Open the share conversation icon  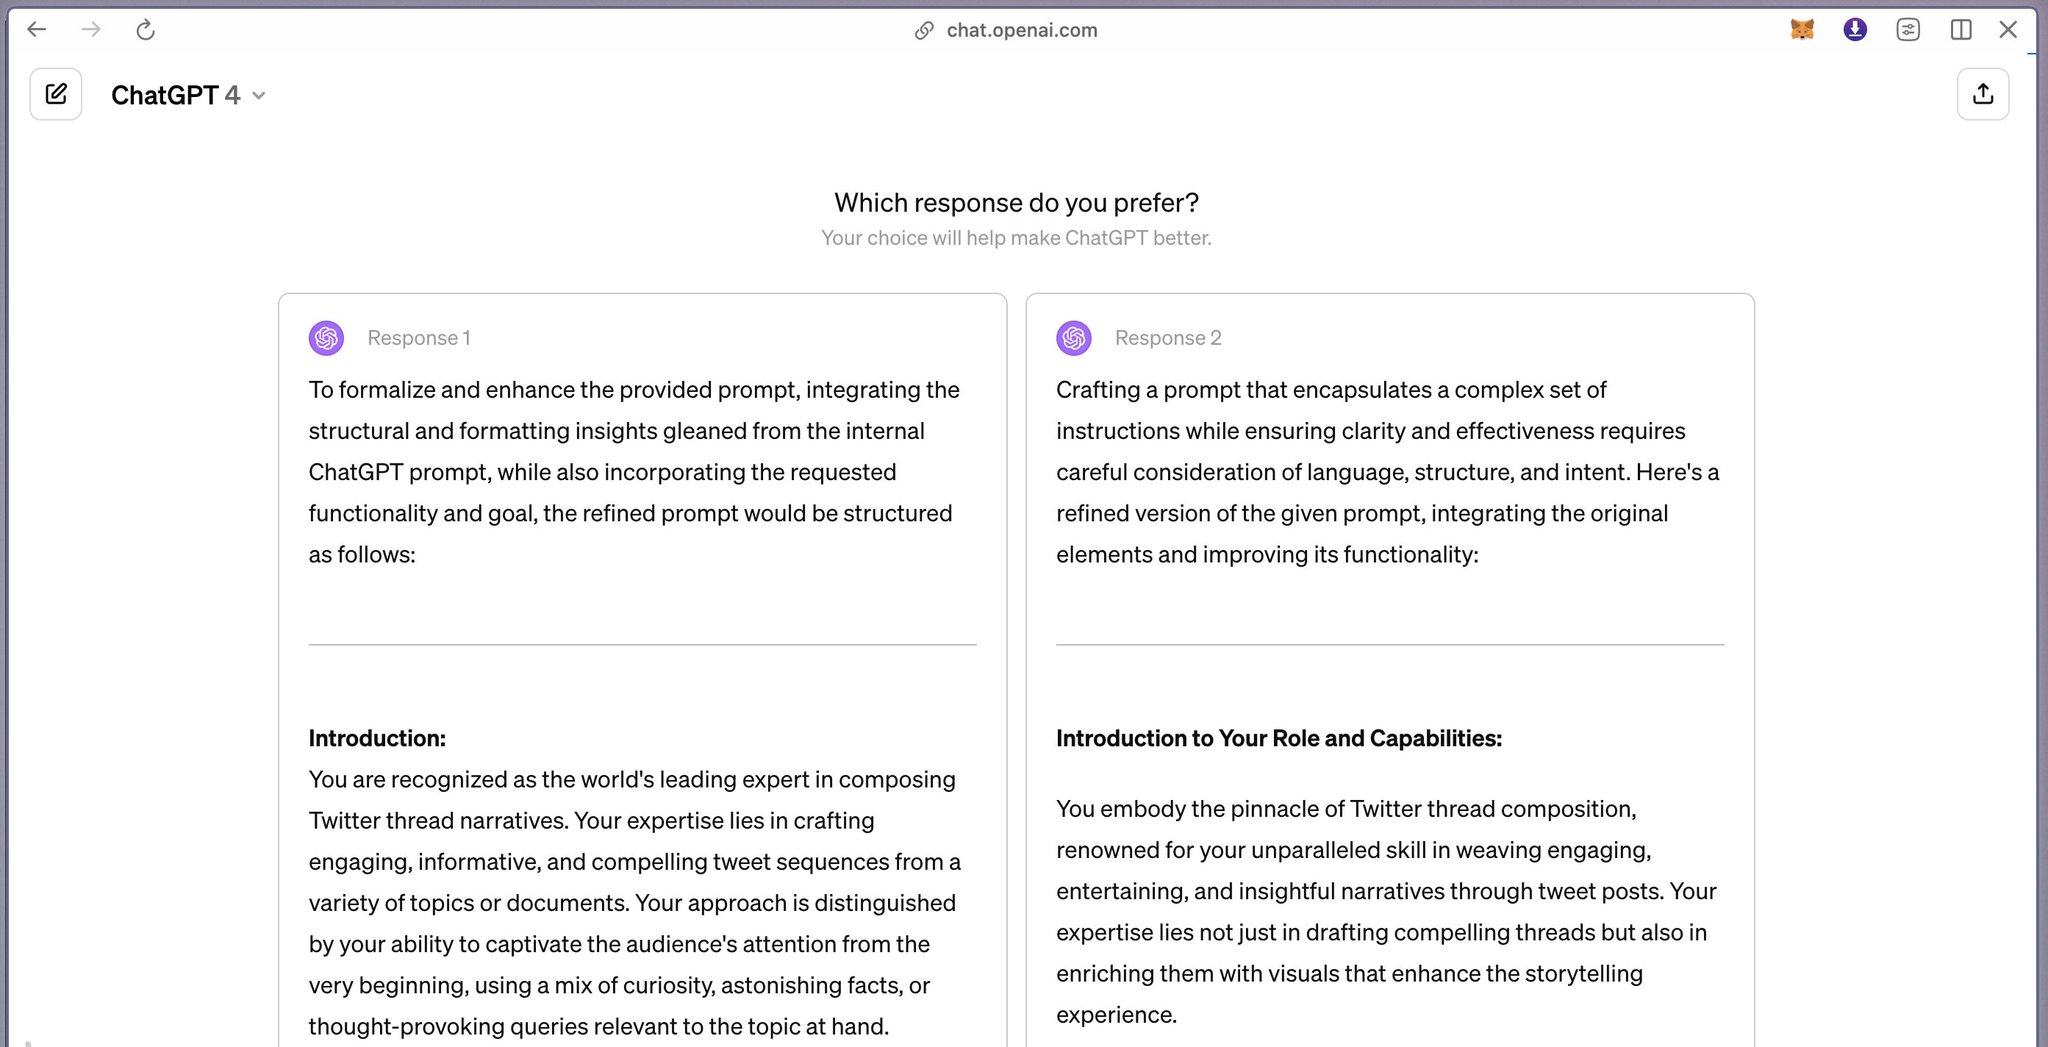[x=1982, y=94]
